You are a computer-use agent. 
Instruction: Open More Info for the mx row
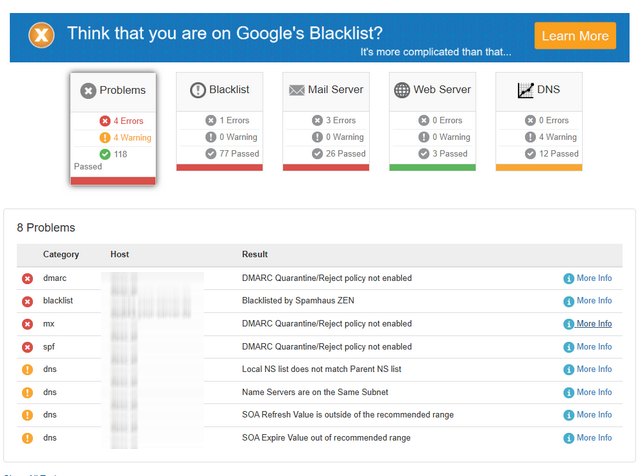click(x=593, y=324)
